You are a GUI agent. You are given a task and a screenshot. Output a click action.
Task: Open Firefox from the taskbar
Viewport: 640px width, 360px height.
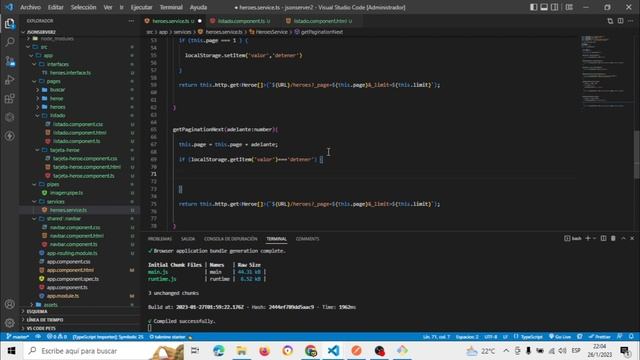264,351
